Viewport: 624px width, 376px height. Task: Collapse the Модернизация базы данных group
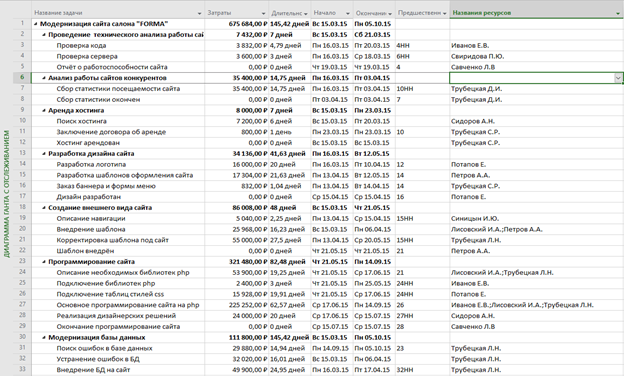coord(44,337)
